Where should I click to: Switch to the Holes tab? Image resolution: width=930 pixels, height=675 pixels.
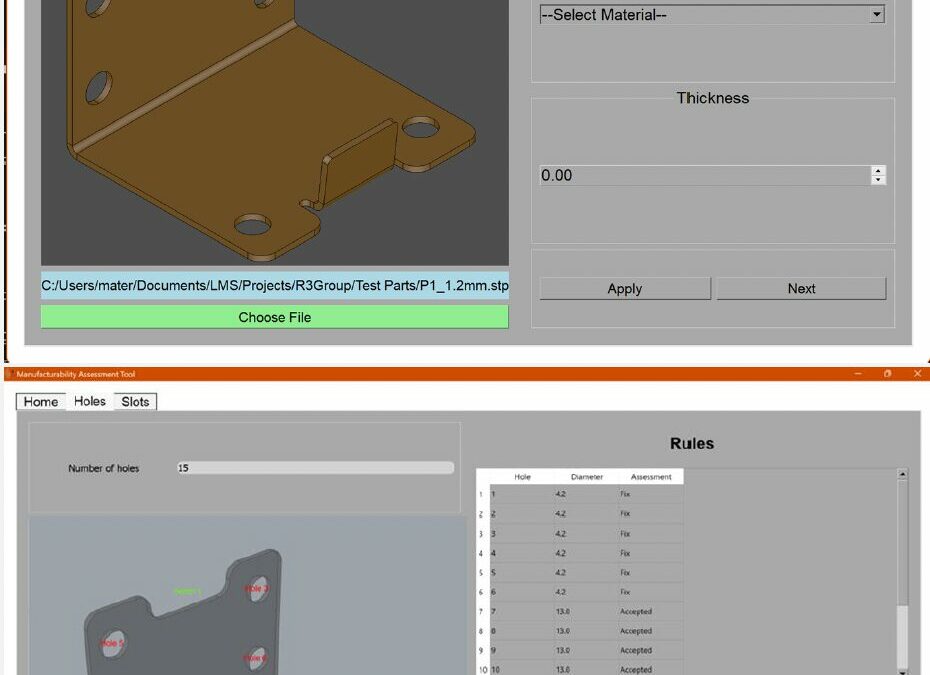click(x=90, y=401)
